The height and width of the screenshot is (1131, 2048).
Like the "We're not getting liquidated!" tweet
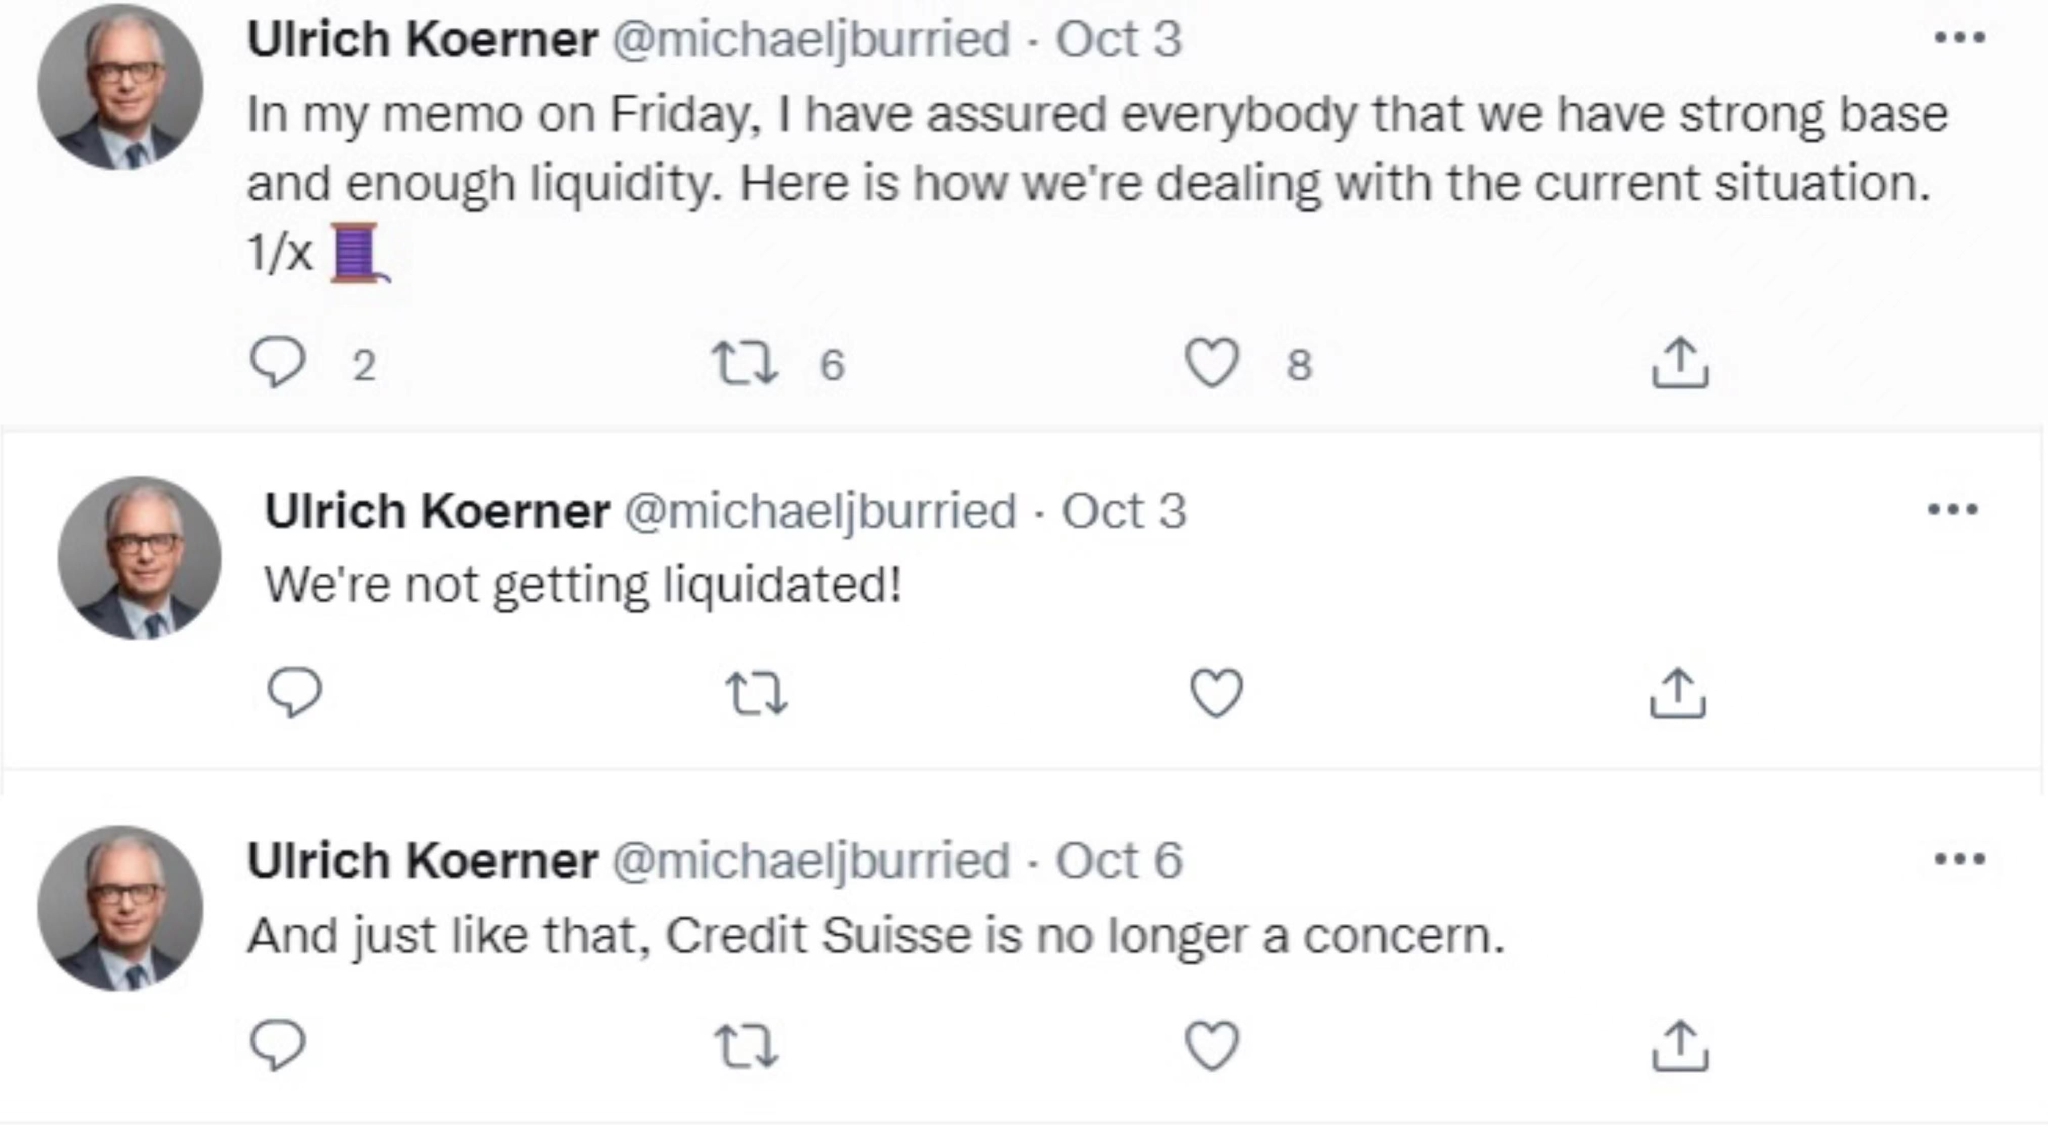tap(1217, 693)
